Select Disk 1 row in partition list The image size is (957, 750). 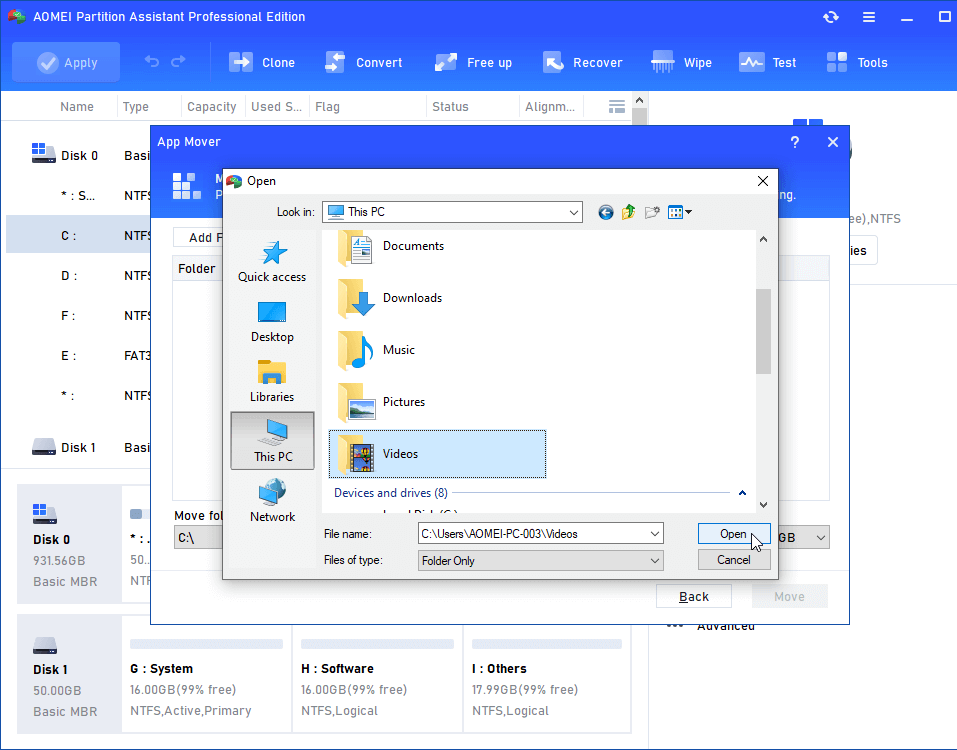coord(78,447)
